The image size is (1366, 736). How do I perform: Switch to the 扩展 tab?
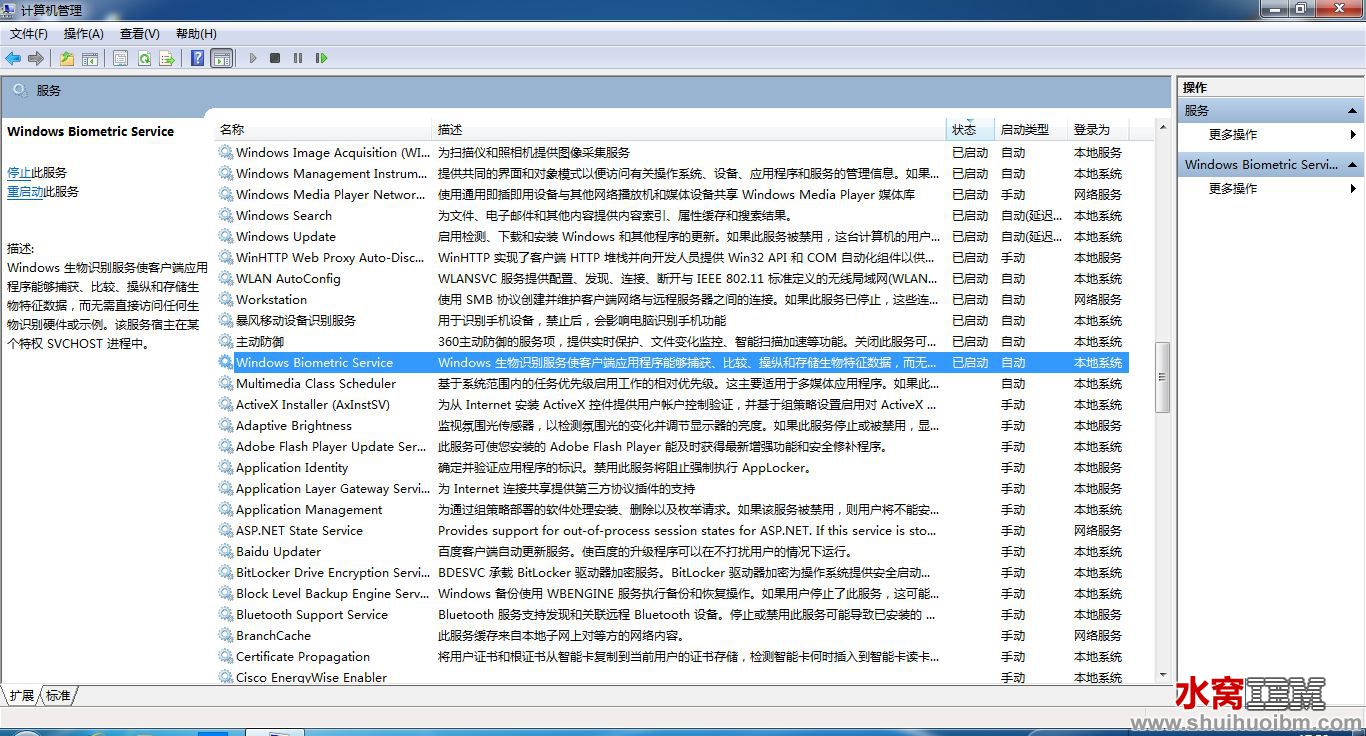click(x=22, y=695)
